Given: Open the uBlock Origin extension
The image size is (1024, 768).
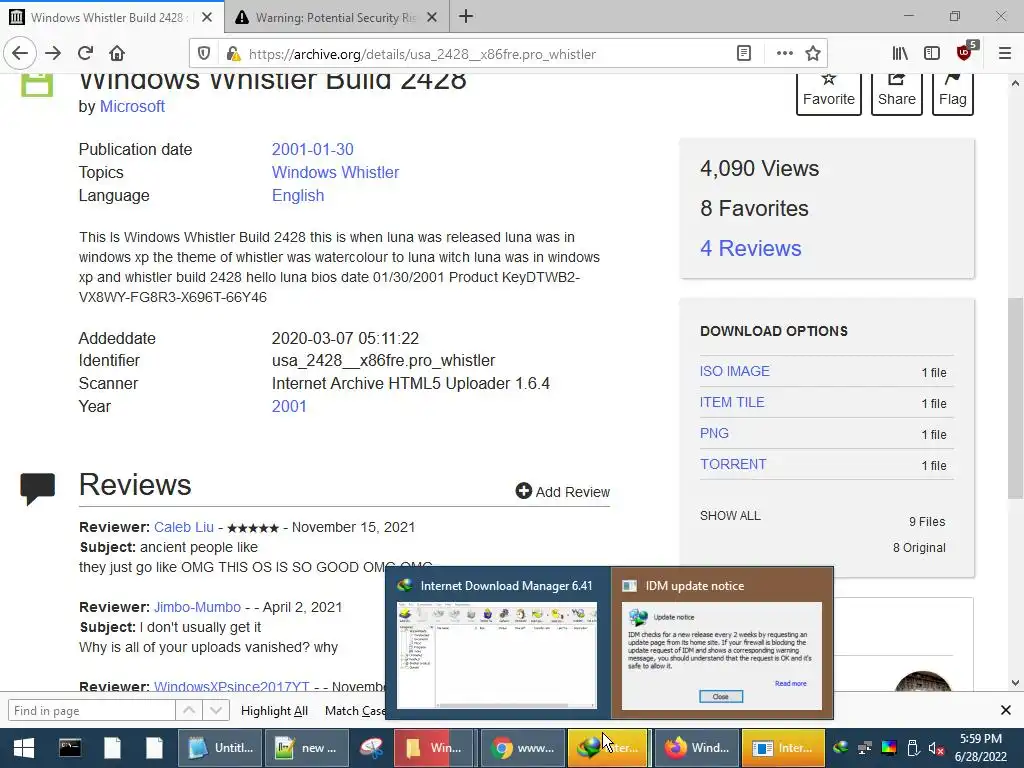Looking at the screenshot, I should [x=965, y=54].
